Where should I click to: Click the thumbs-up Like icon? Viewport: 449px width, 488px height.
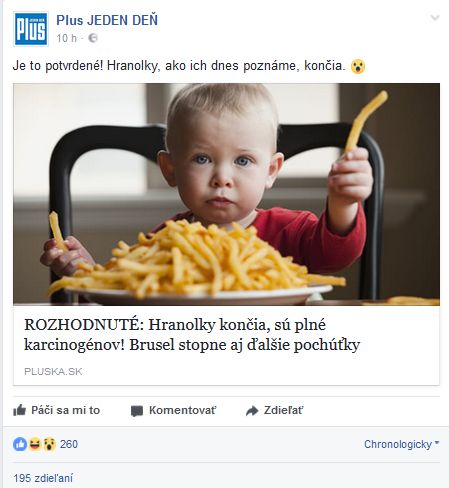click(x=19, y=410)
